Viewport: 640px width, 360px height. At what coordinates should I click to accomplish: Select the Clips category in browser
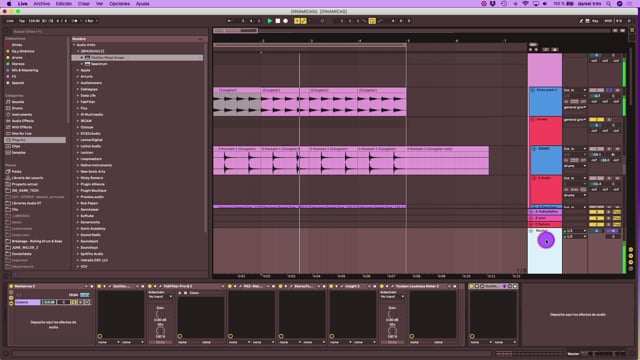click(16, 146)
